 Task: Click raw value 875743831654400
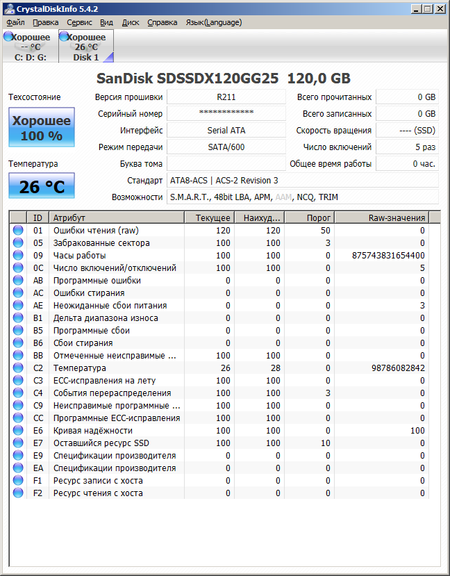pos(388,255)
